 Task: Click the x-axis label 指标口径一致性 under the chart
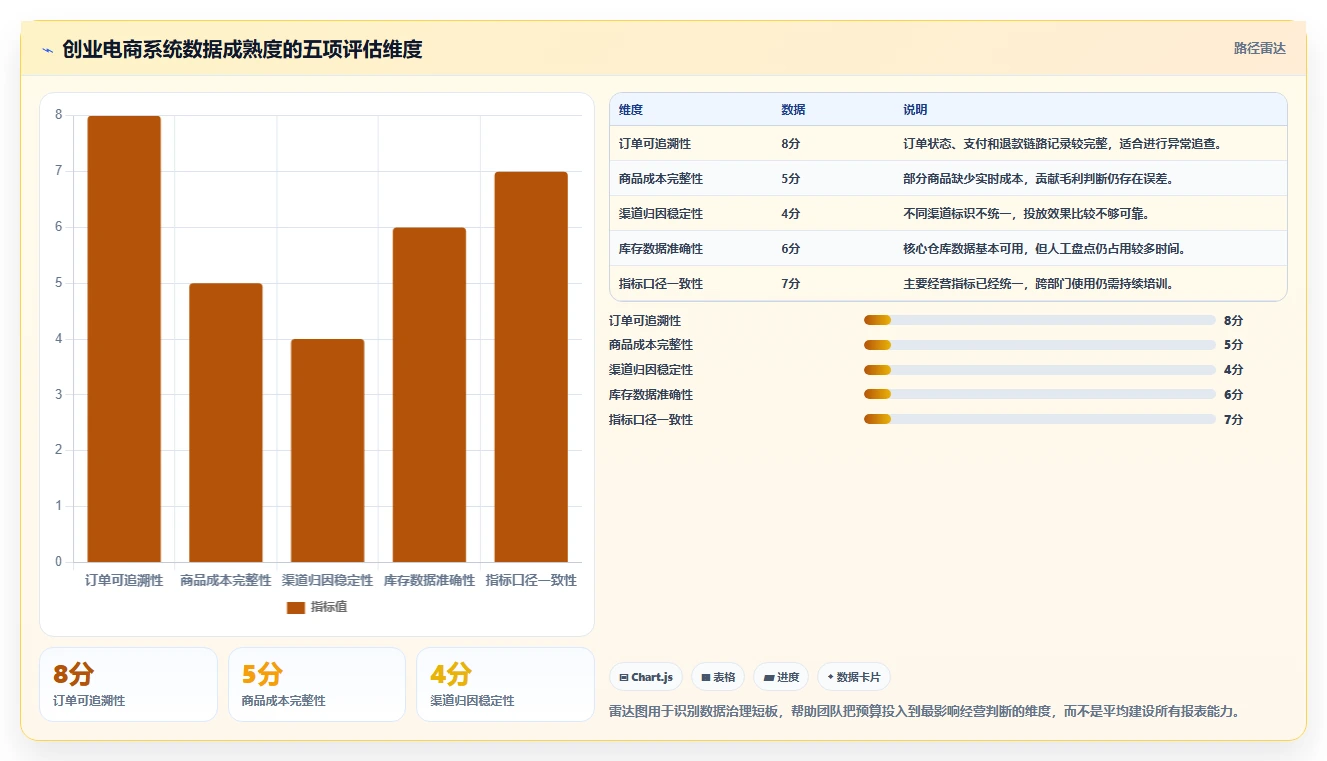coord(531,580)
